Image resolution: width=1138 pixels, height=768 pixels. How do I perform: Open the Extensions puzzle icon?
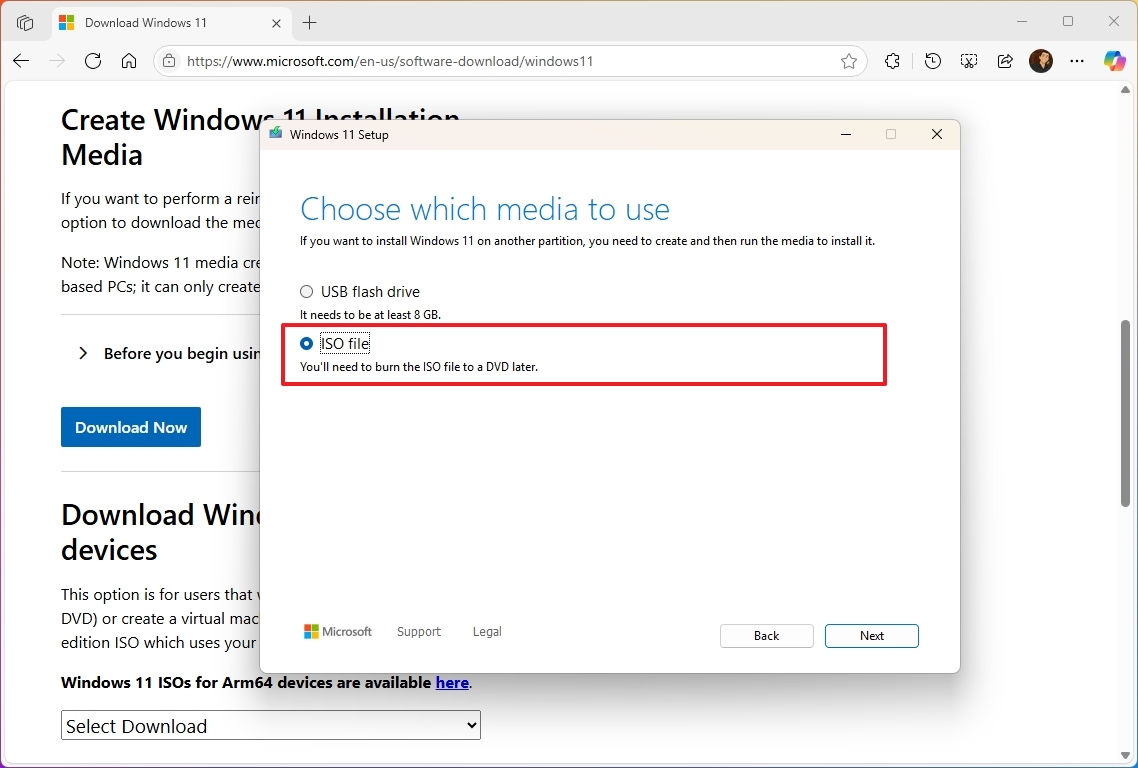click(x=892, y=61)
